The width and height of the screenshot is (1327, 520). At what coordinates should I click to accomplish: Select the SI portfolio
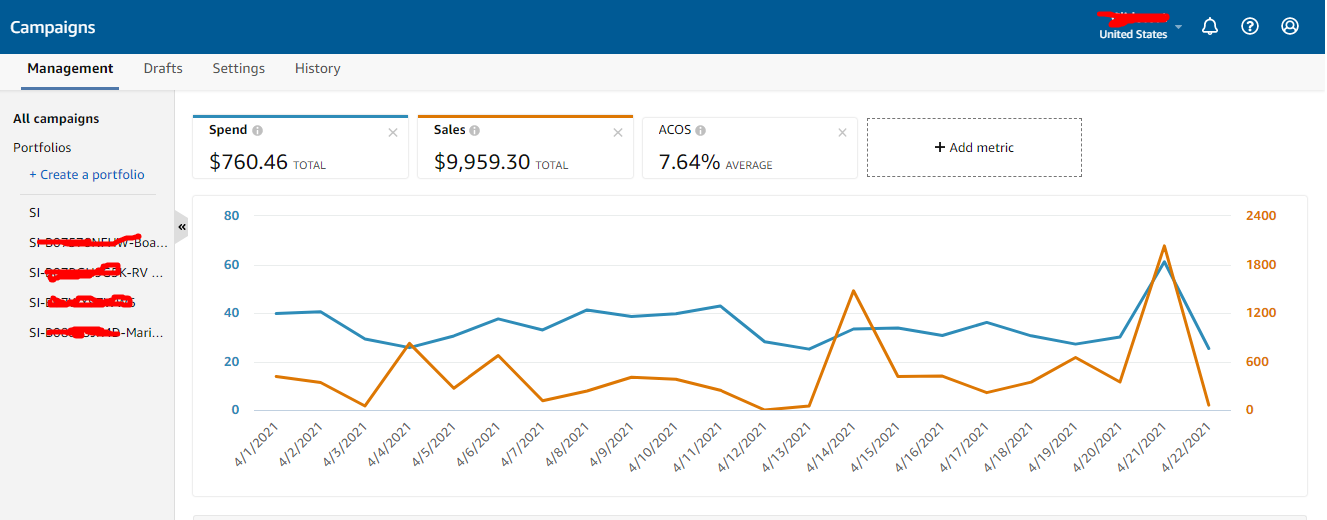[35, 213]
